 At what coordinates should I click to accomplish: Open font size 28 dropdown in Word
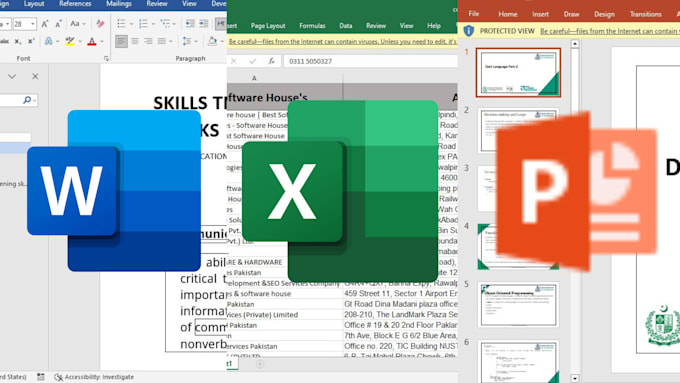pyautogui.click(x=33, y=24)
